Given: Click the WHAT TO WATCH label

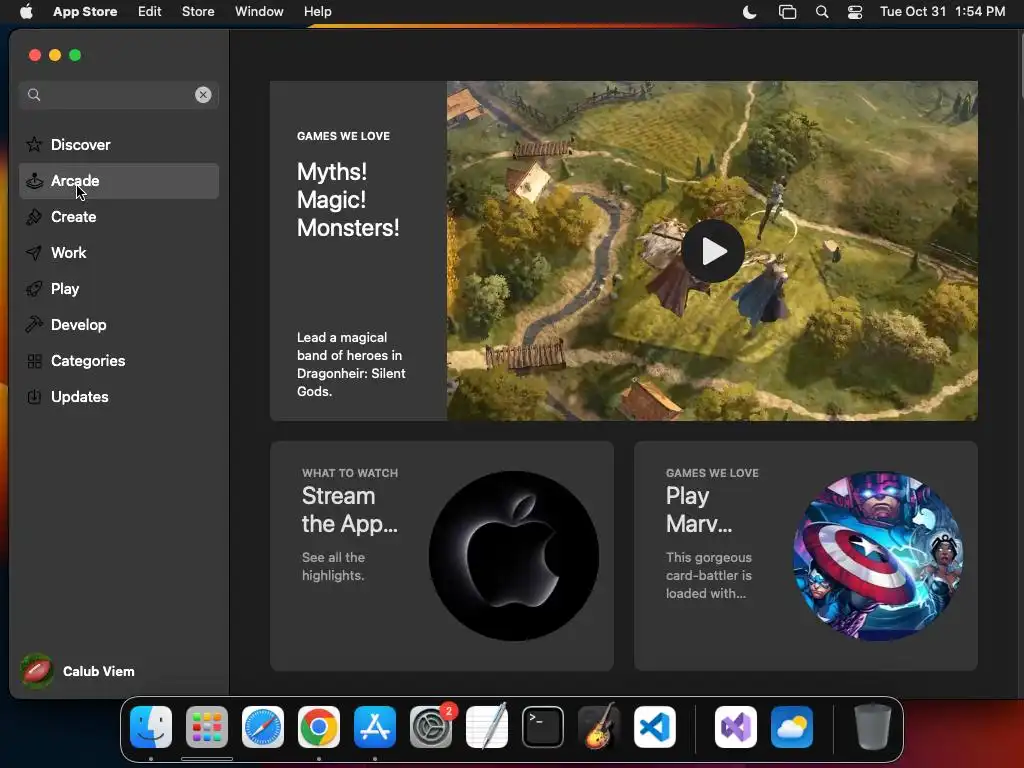Looking at the screenshot, I should [349, 473].
